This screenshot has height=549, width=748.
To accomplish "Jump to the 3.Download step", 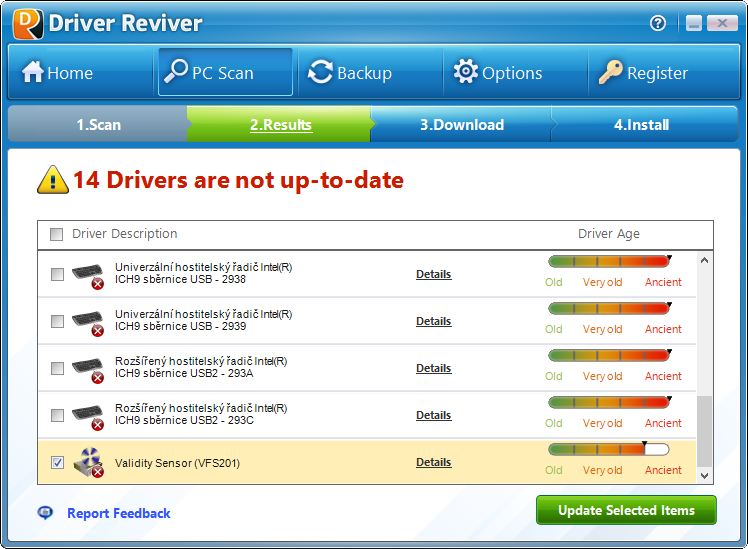I will point(462,124).
